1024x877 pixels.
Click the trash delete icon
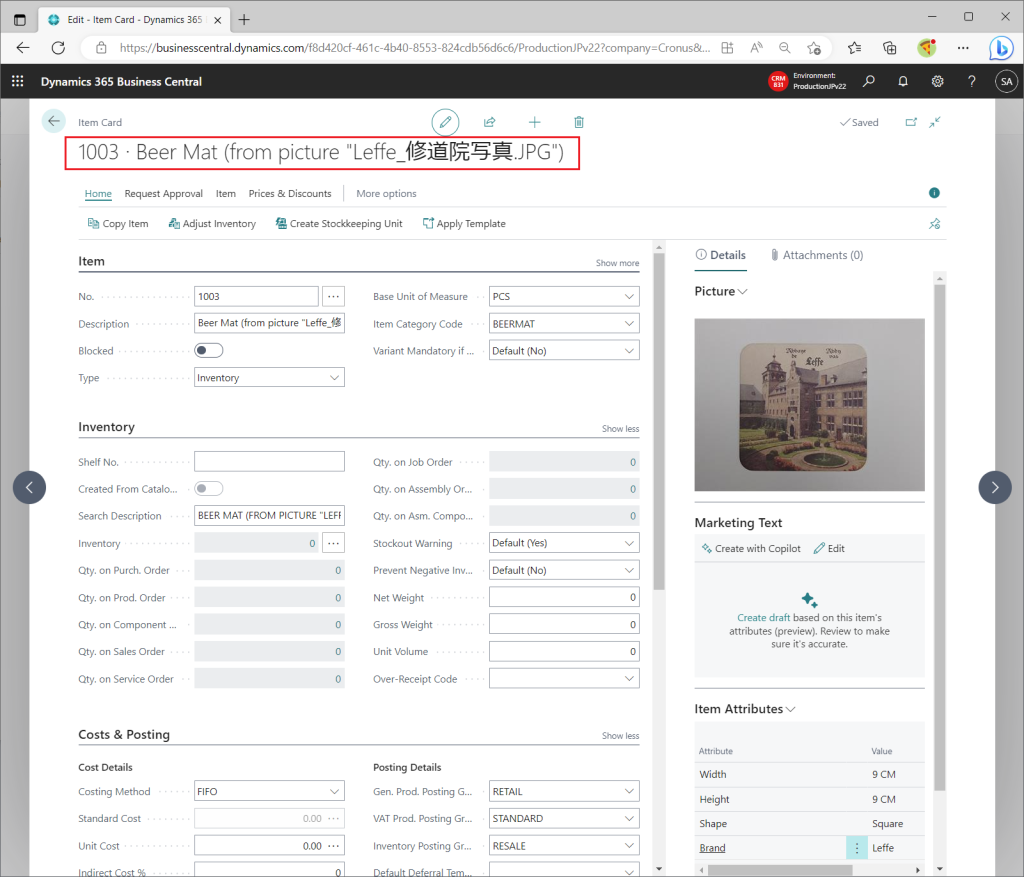click(x=579, y=122)
